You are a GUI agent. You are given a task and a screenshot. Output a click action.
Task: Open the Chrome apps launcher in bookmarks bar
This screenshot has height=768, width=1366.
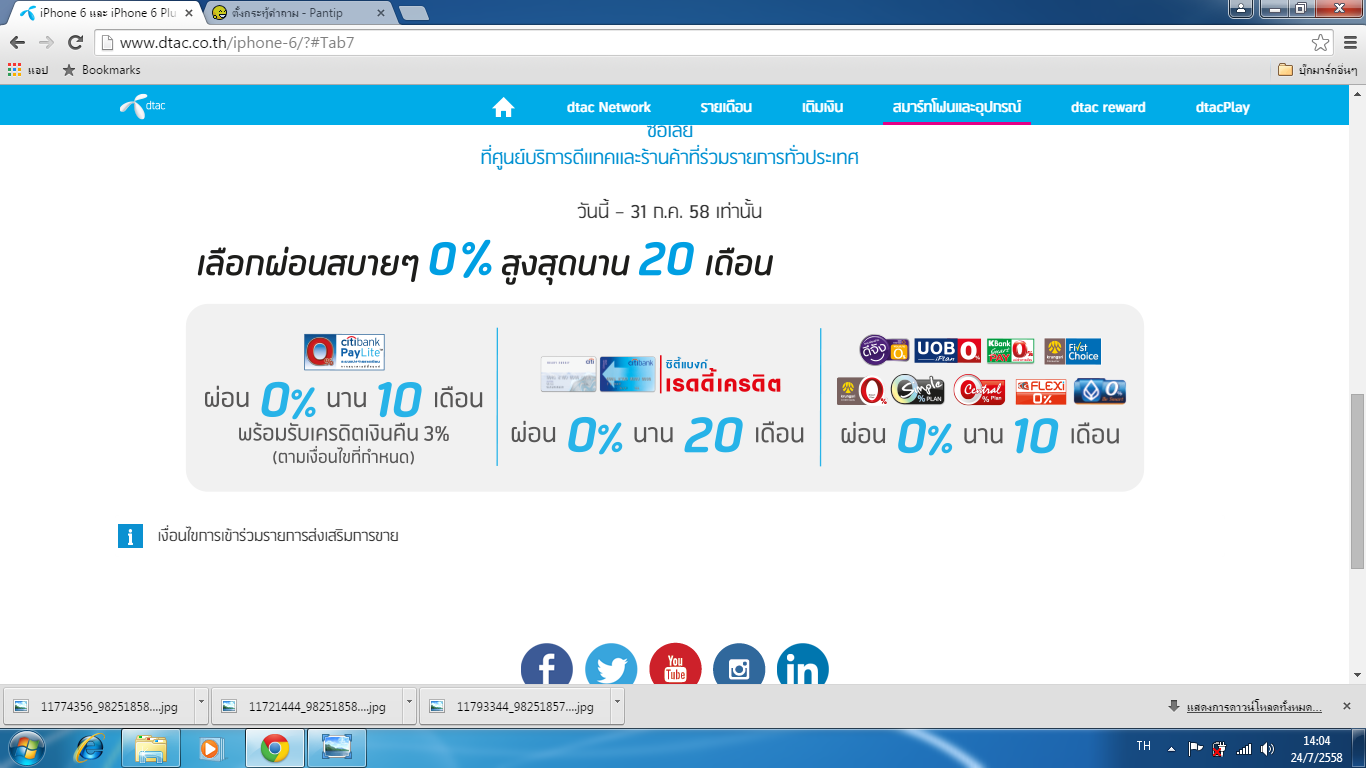tap(28, 70)
